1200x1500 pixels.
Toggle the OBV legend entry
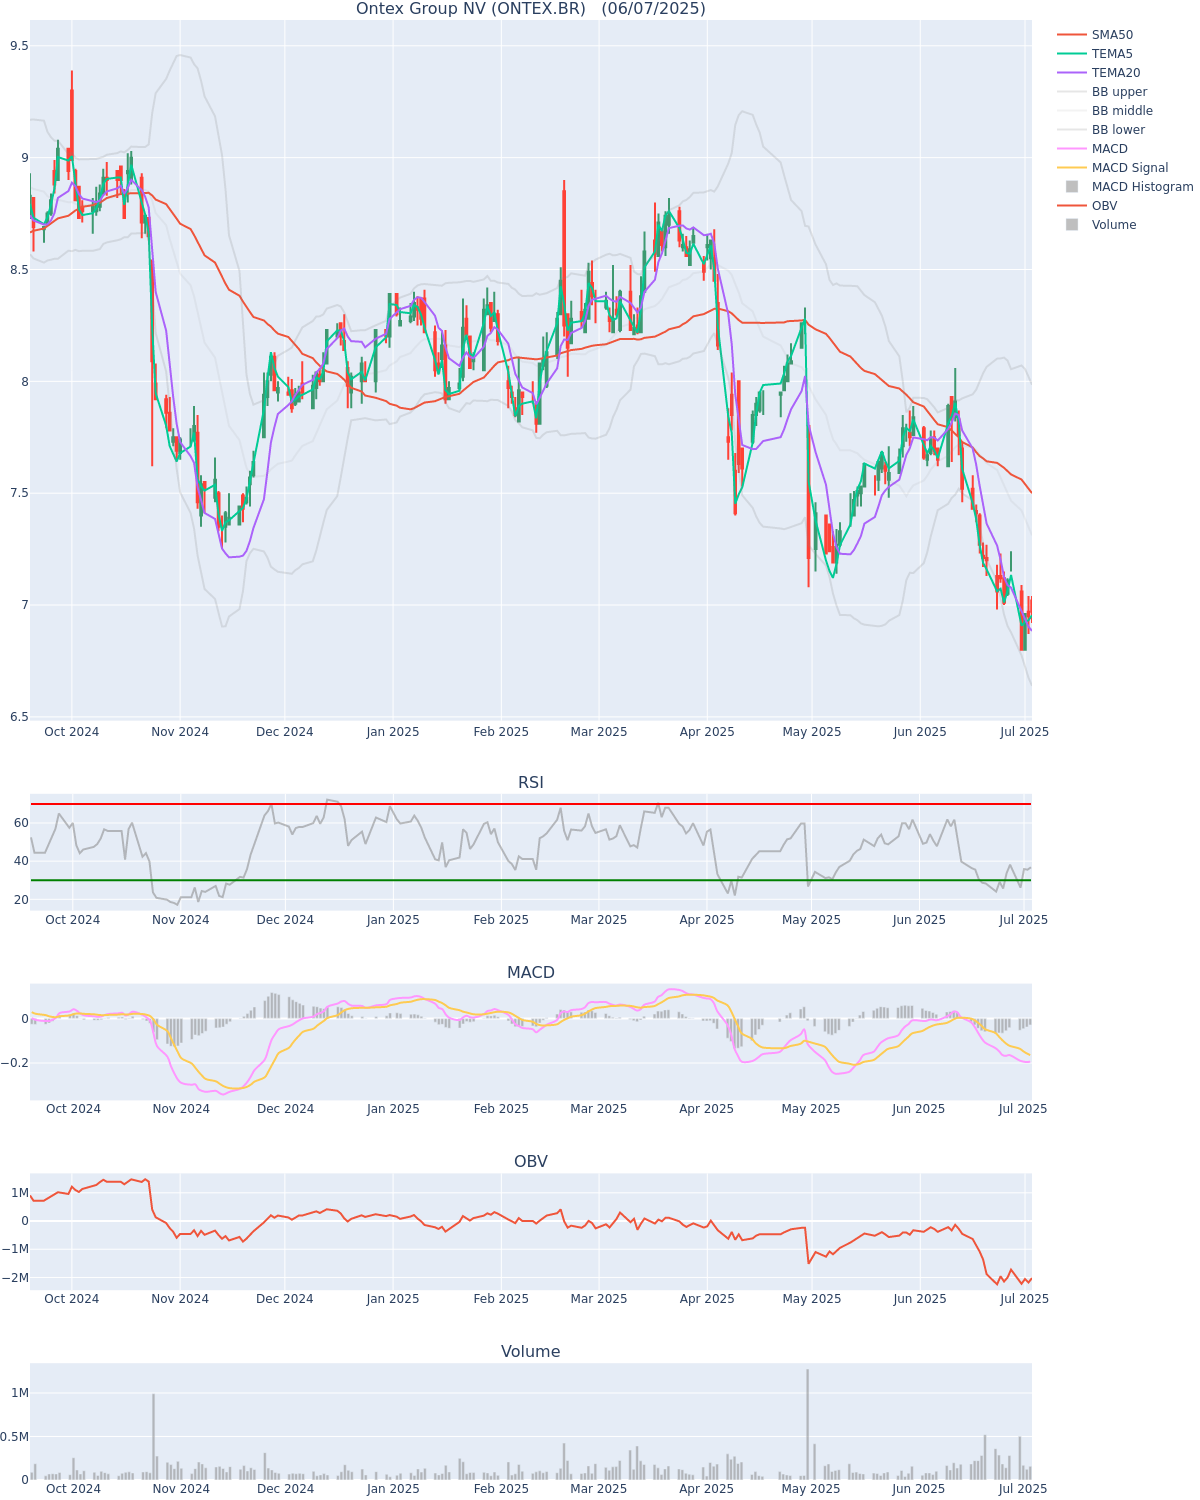[1088, 206]
